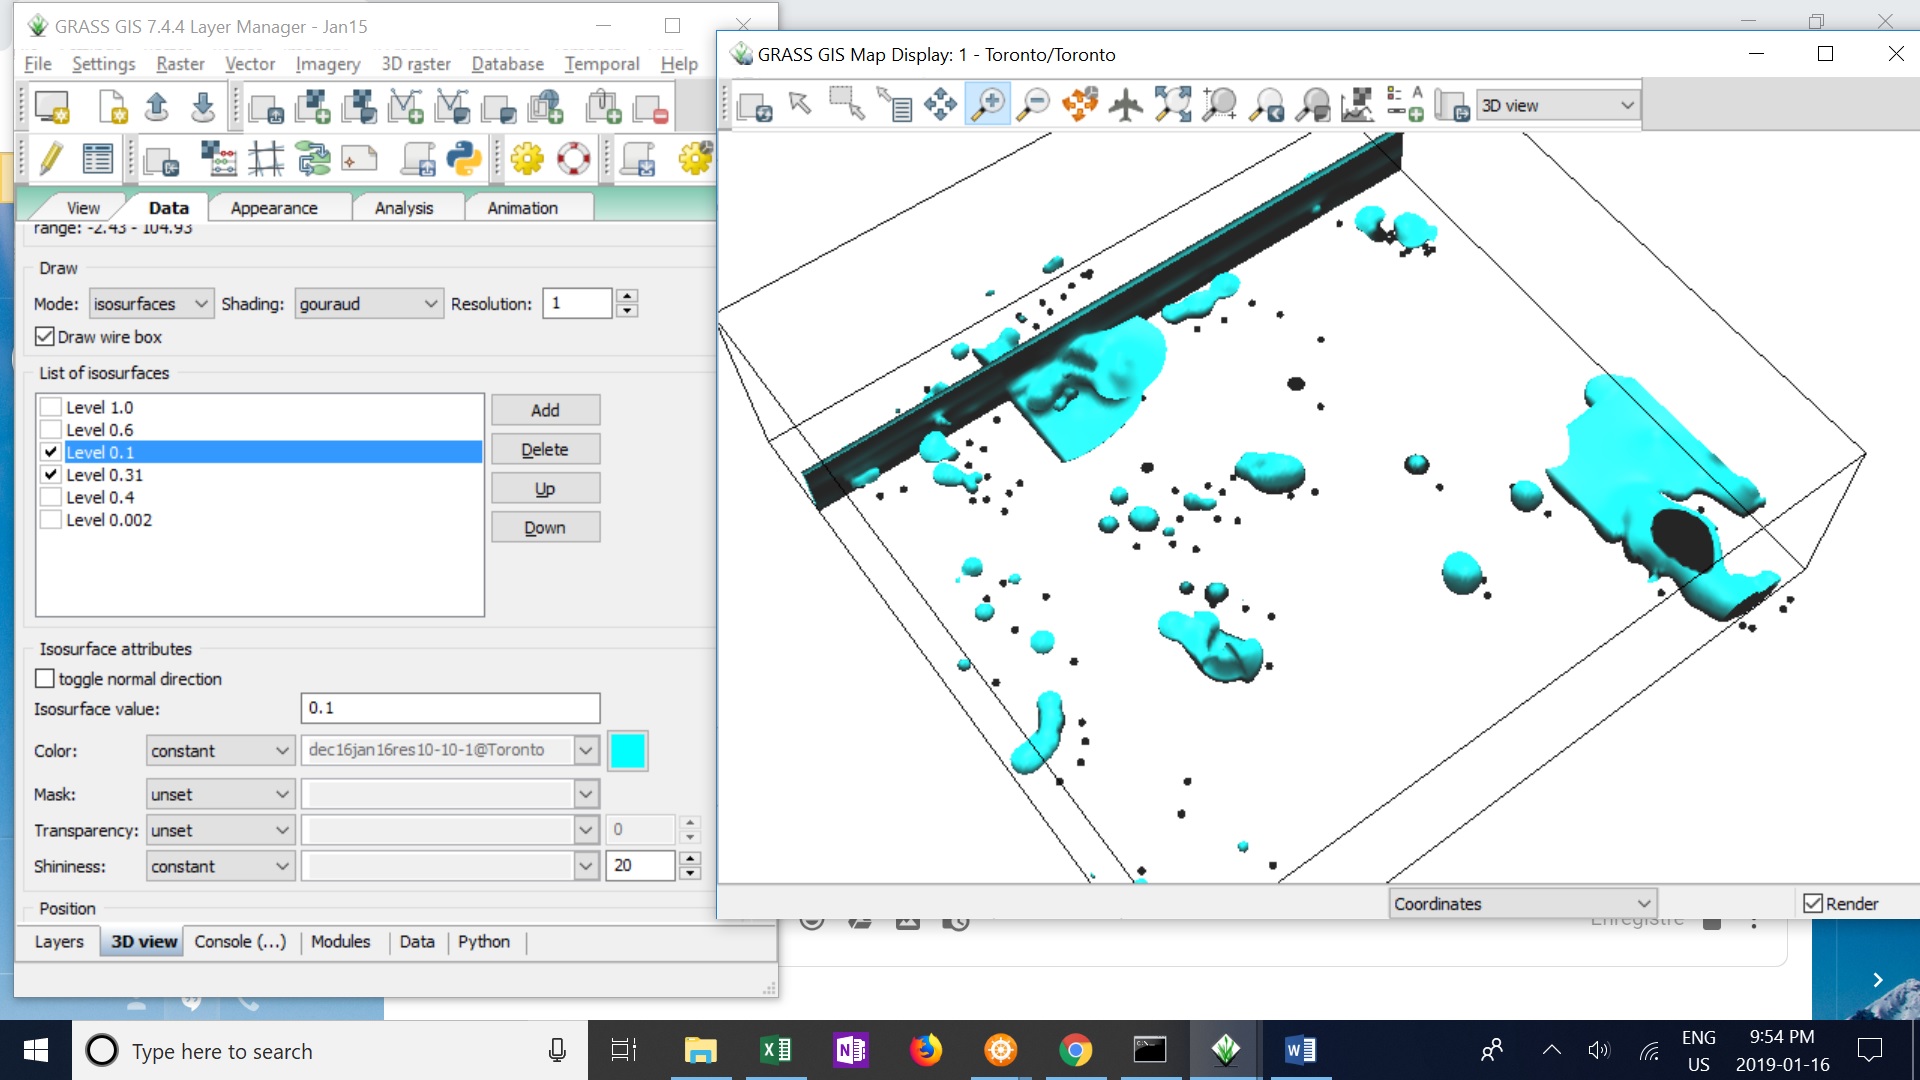Screen dimensions: 1920x1080
Task: Click the Return to previous zoom icon
Action: pyautogui.click(x=1266, y=104)
